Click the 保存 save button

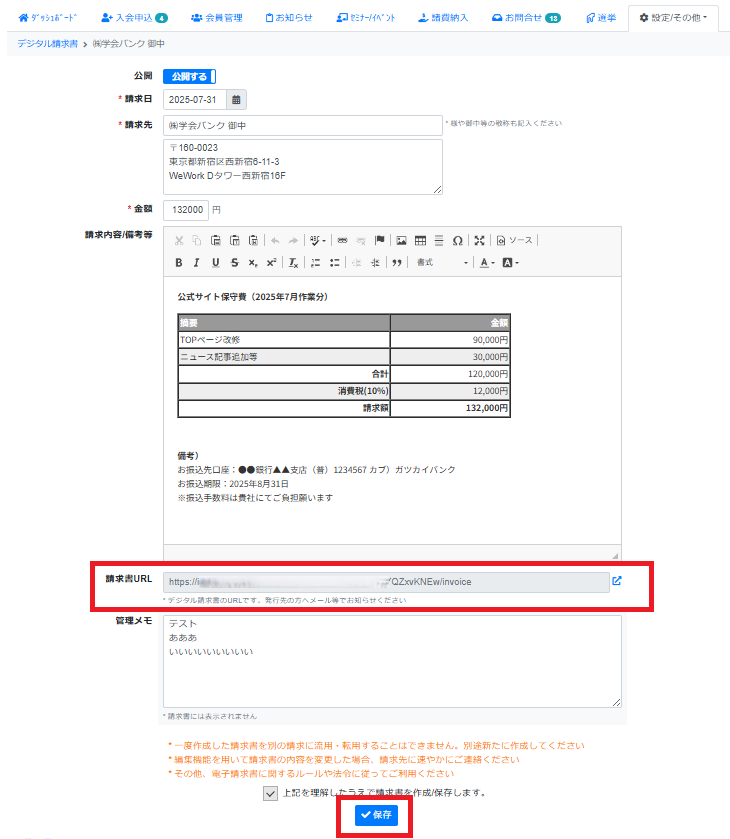pos(376,816)
